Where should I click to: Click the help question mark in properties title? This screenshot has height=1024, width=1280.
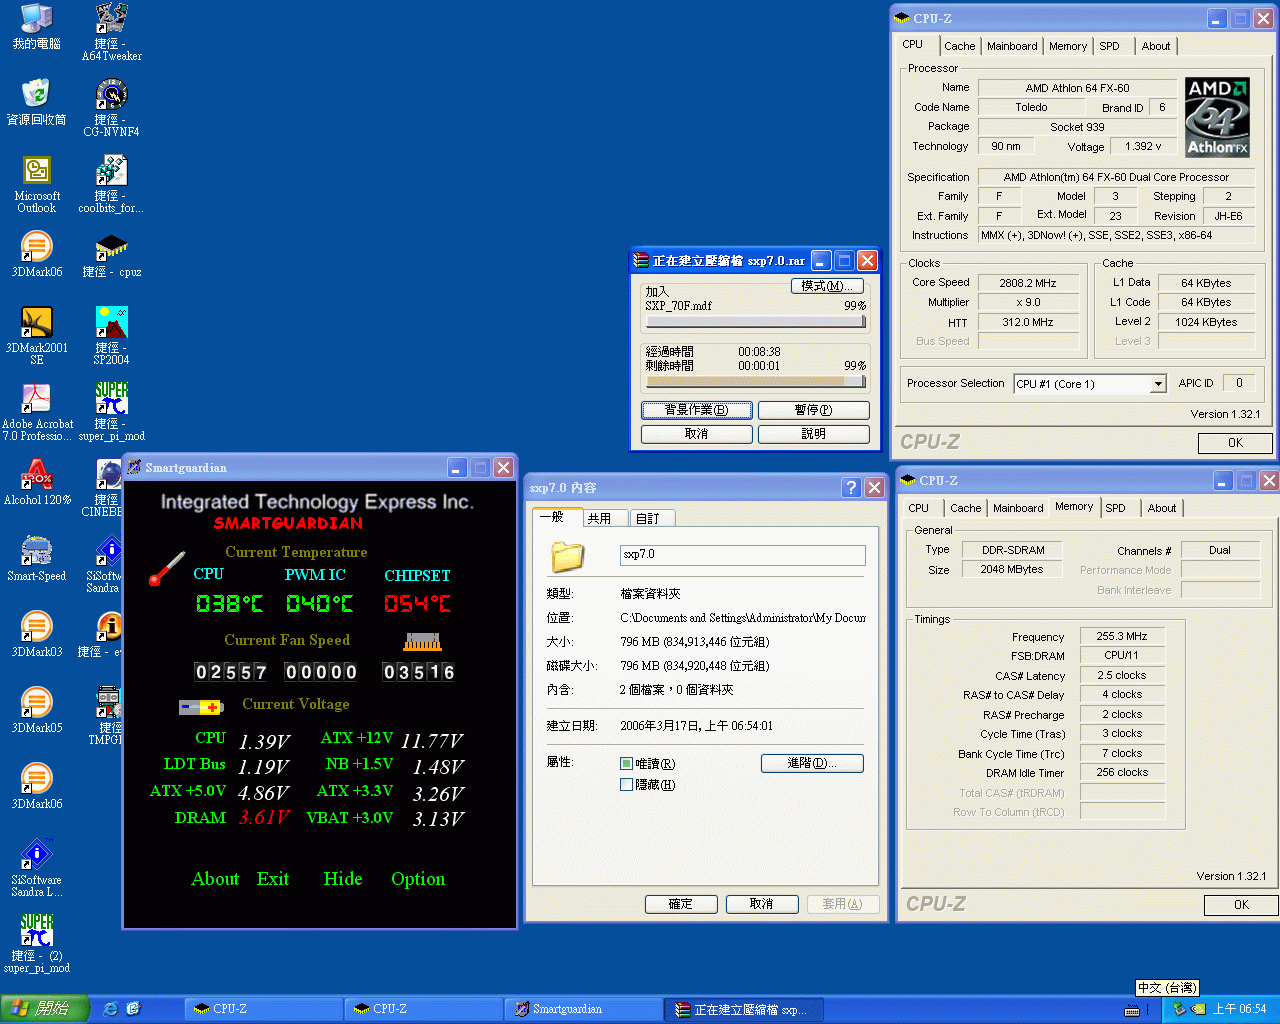click(x=851, y=488)
